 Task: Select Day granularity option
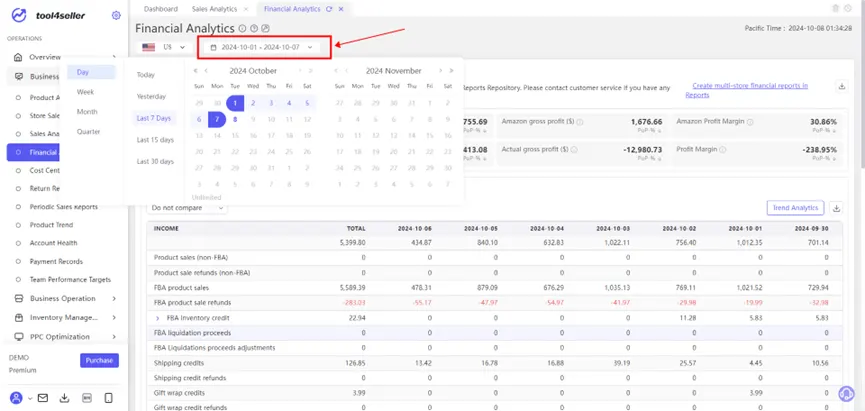tap(91, 72)
